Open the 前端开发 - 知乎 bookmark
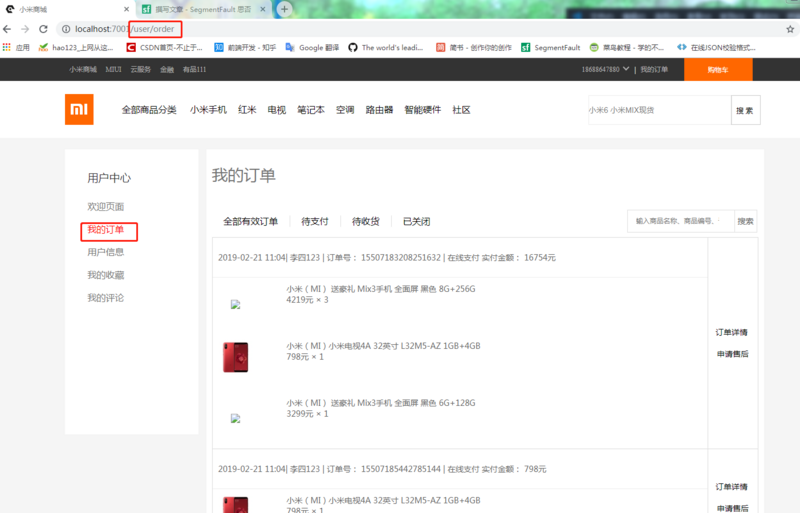 tap(245, 47)
